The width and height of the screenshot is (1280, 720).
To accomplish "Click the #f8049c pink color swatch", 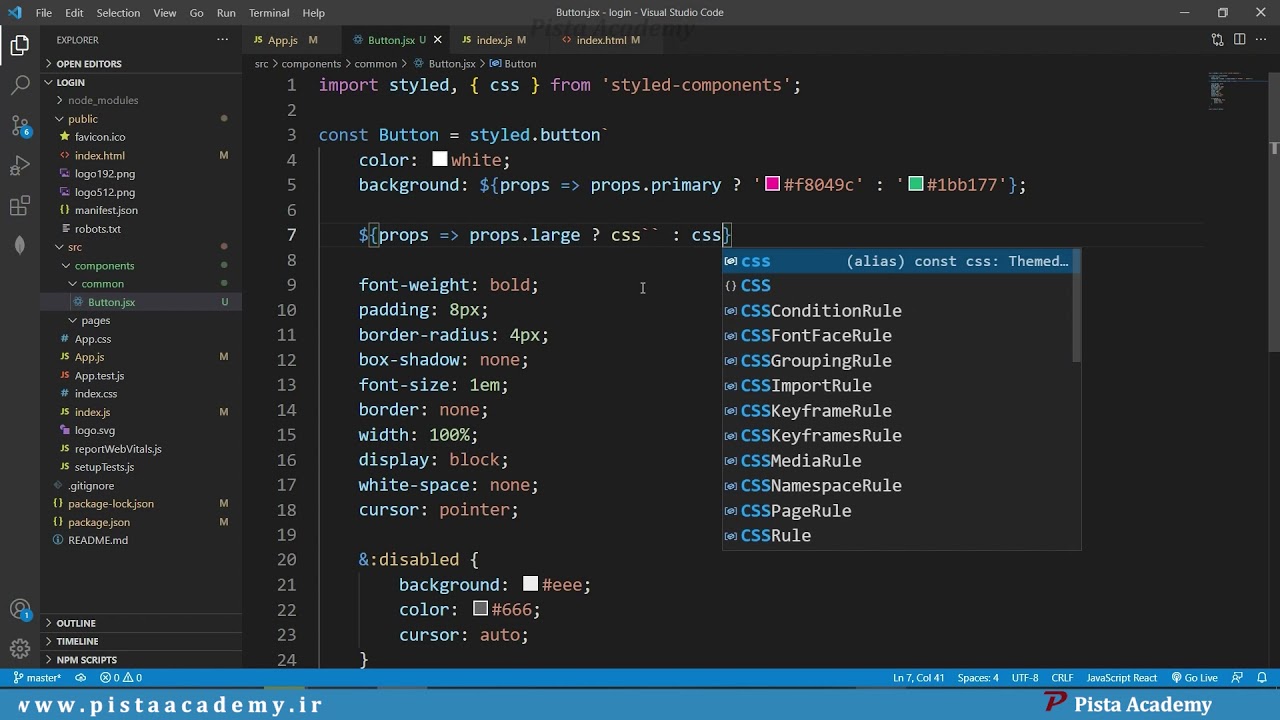I will tap(772, 185).
